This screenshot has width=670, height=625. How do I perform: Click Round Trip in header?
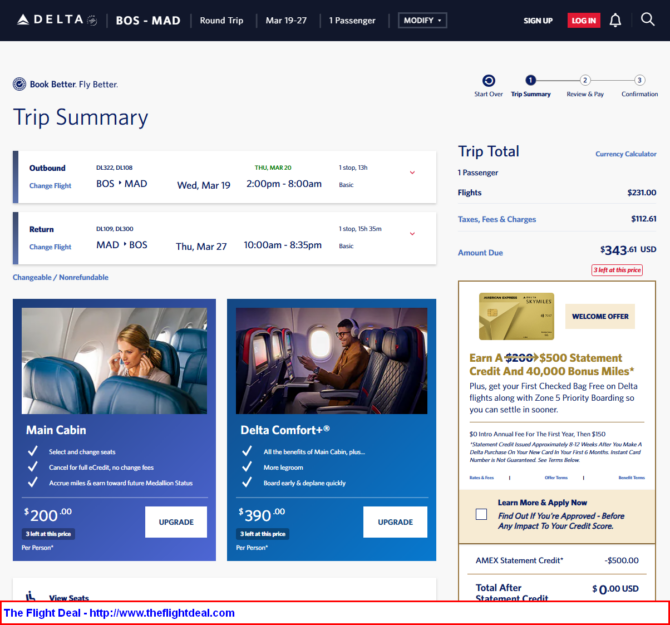pos(221,21)
